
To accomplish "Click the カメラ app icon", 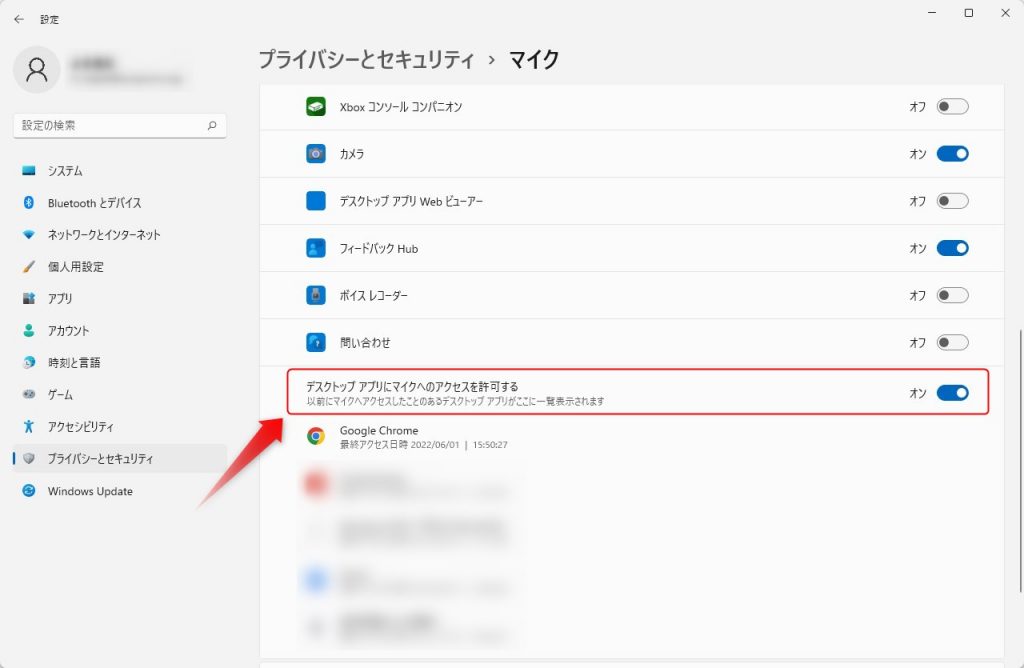I will [316, 153].
